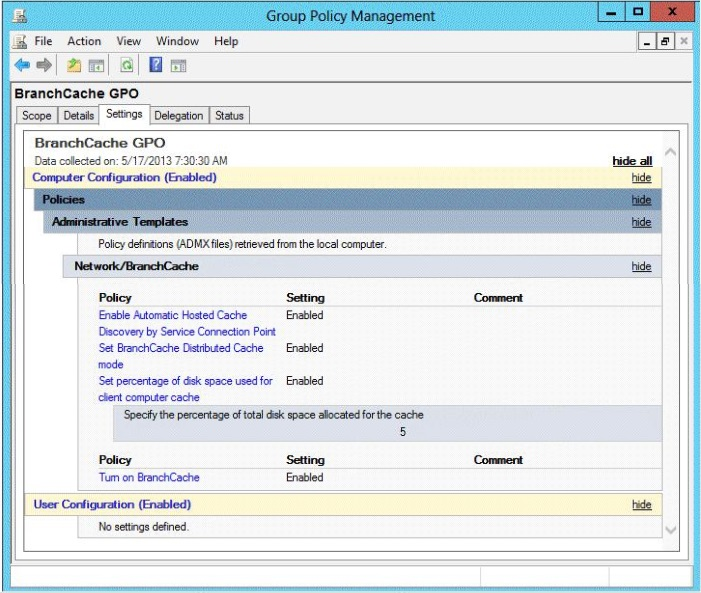Hide the Network/BranchCache section

tap(641, 267)
